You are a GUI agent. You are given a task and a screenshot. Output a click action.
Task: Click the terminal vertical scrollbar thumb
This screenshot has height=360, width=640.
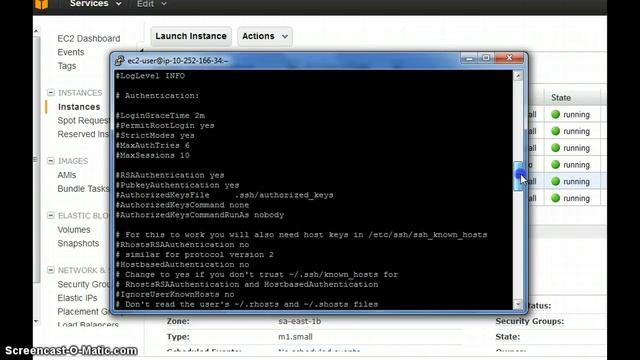(x=518, y=176)
